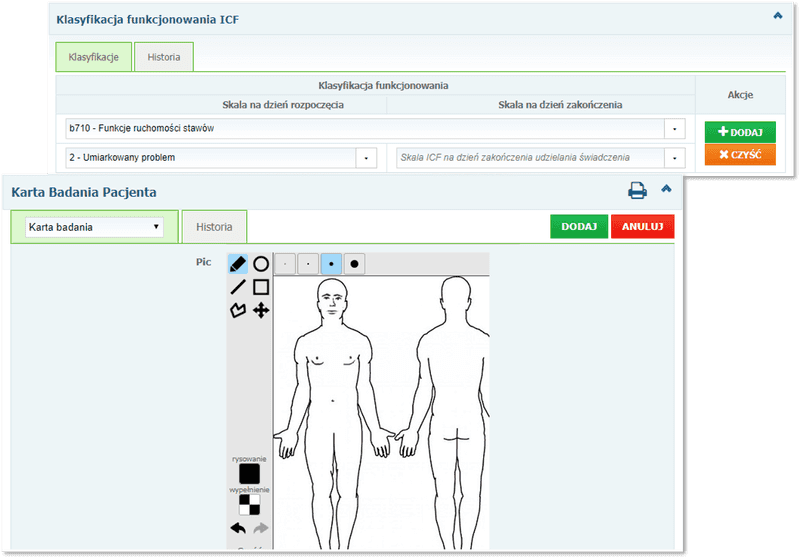
Task: Select the move arrows tool
Action: coord(261,311)
